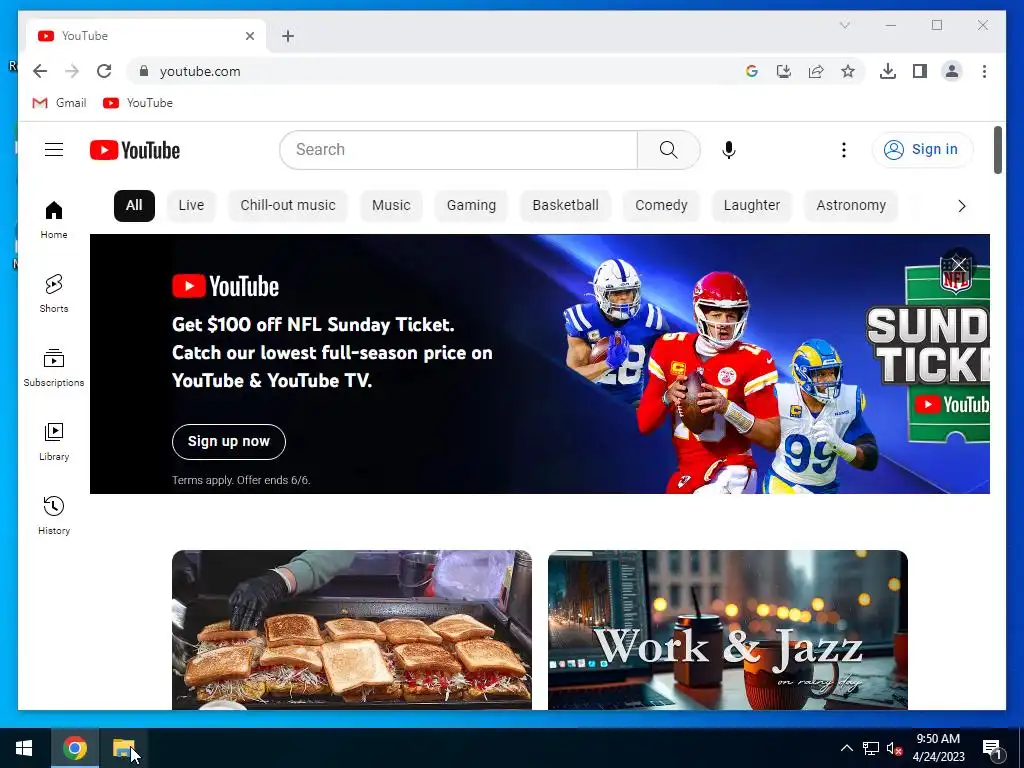
Task: Open File Explorer from taskbar
Action: (x=123, y=748)
